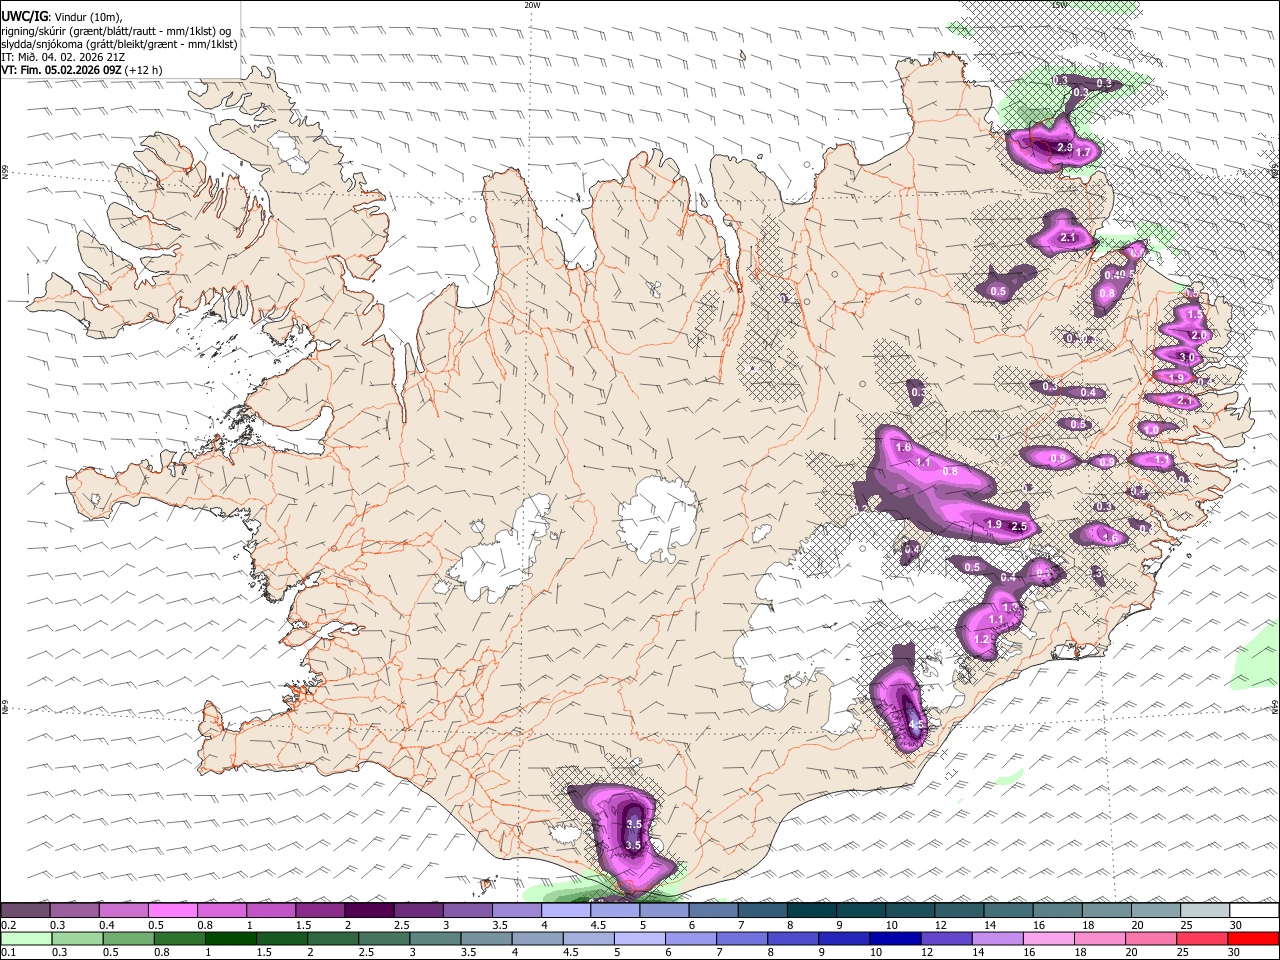Viewport: 1280px width, 960px height.
Task: Click the palest green 0.1–0.3 swatch, lower legend row
Action: [x=26, y=939]
